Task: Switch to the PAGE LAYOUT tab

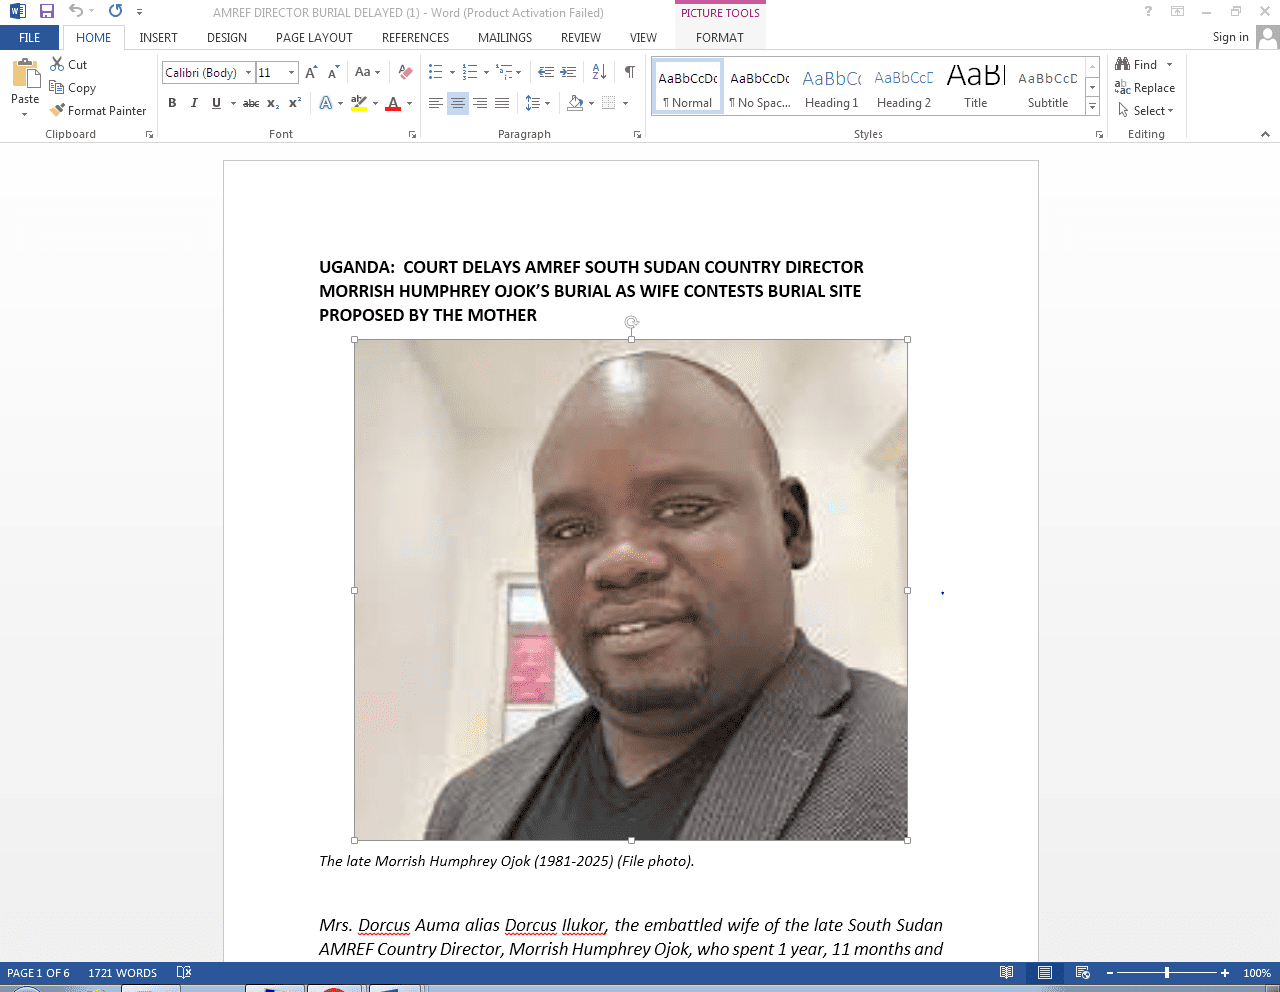Action: click(314, 38)
